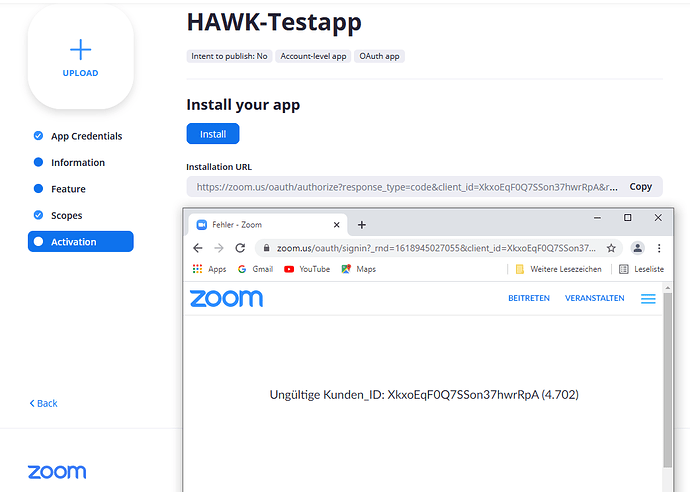This screenshot has height=492, width=690.
Task: Open the Gmail bookmark
Action: coord(256,269)
